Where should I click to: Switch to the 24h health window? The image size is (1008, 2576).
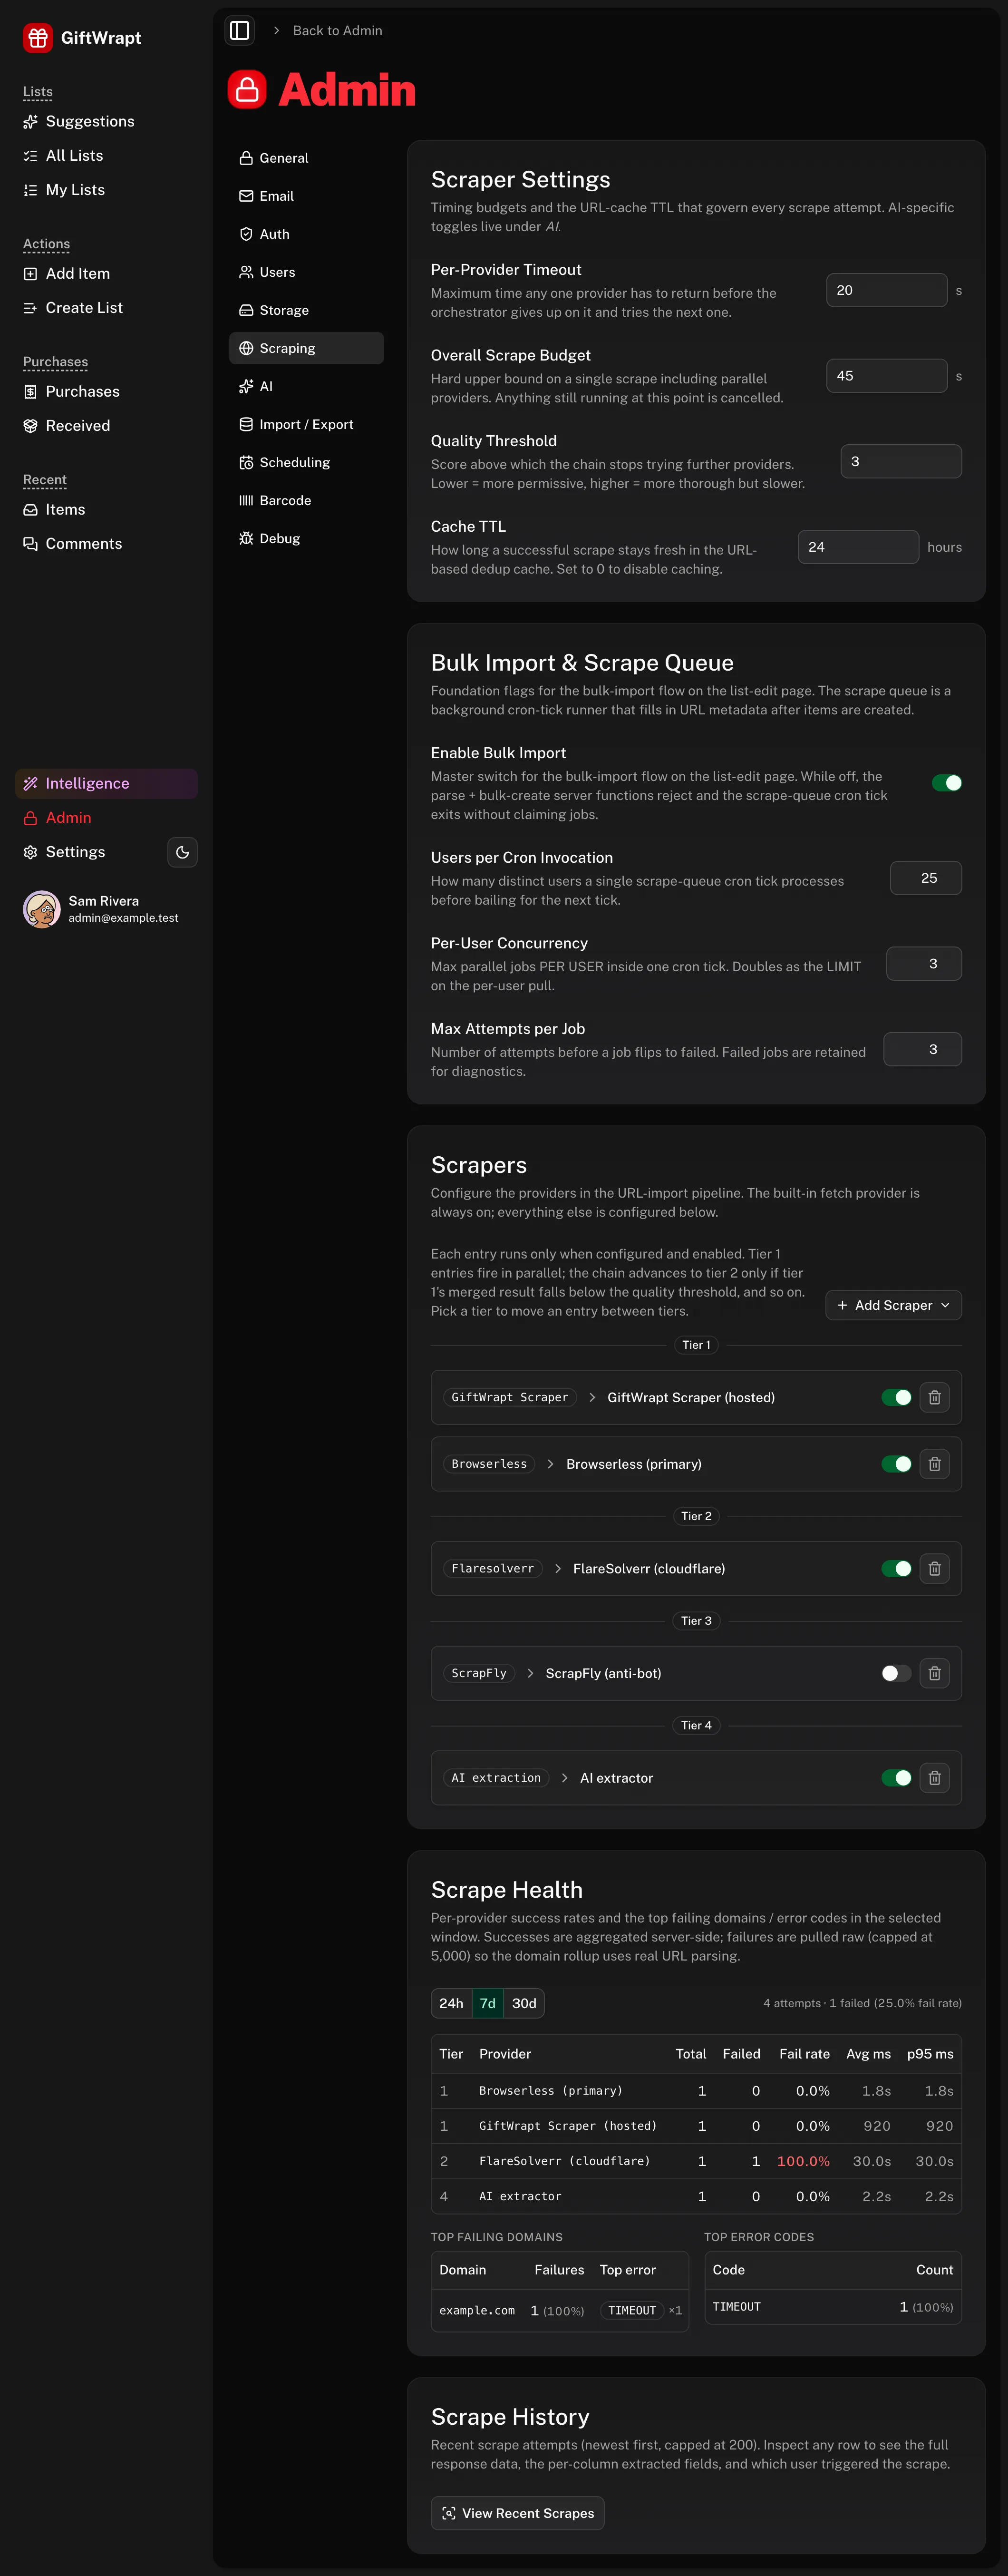pyautogui.click(x=451, y=2003)
